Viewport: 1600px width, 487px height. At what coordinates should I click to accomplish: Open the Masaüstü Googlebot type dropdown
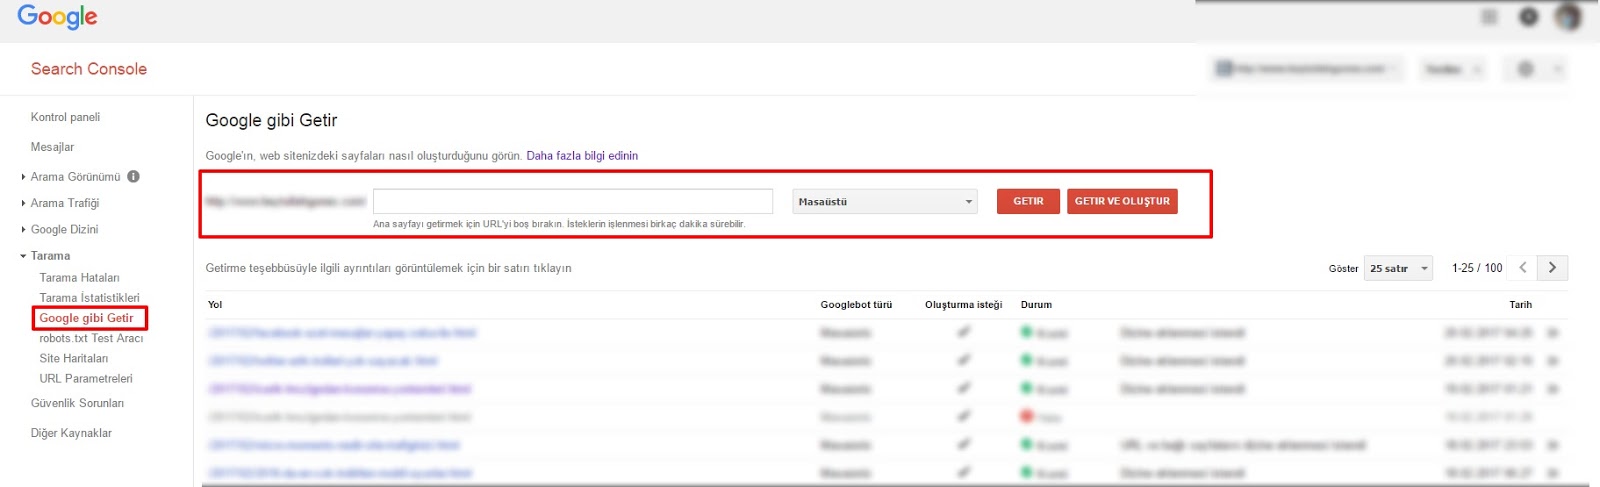pos(884,201)
